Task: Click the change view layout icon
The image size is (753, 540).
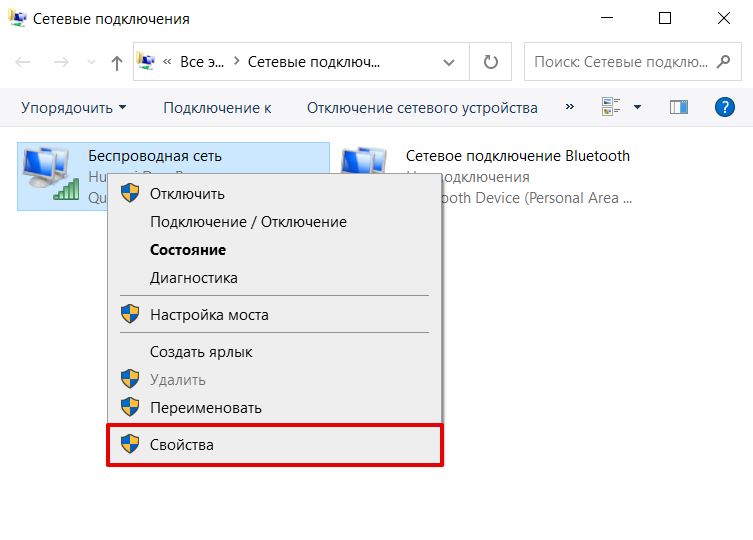Action: pos(611,107)
